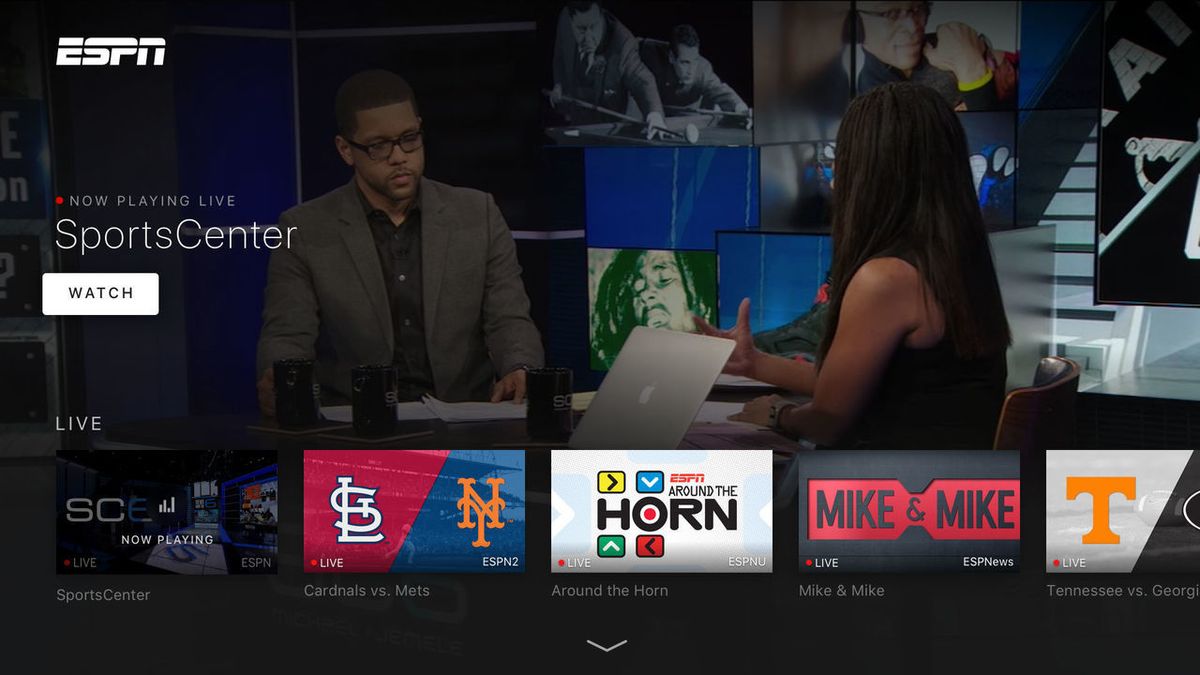The image size is (1200, 675).
Task: Toggle the LIVE indicator on SportsCenter card
Action: click(78, 563)
